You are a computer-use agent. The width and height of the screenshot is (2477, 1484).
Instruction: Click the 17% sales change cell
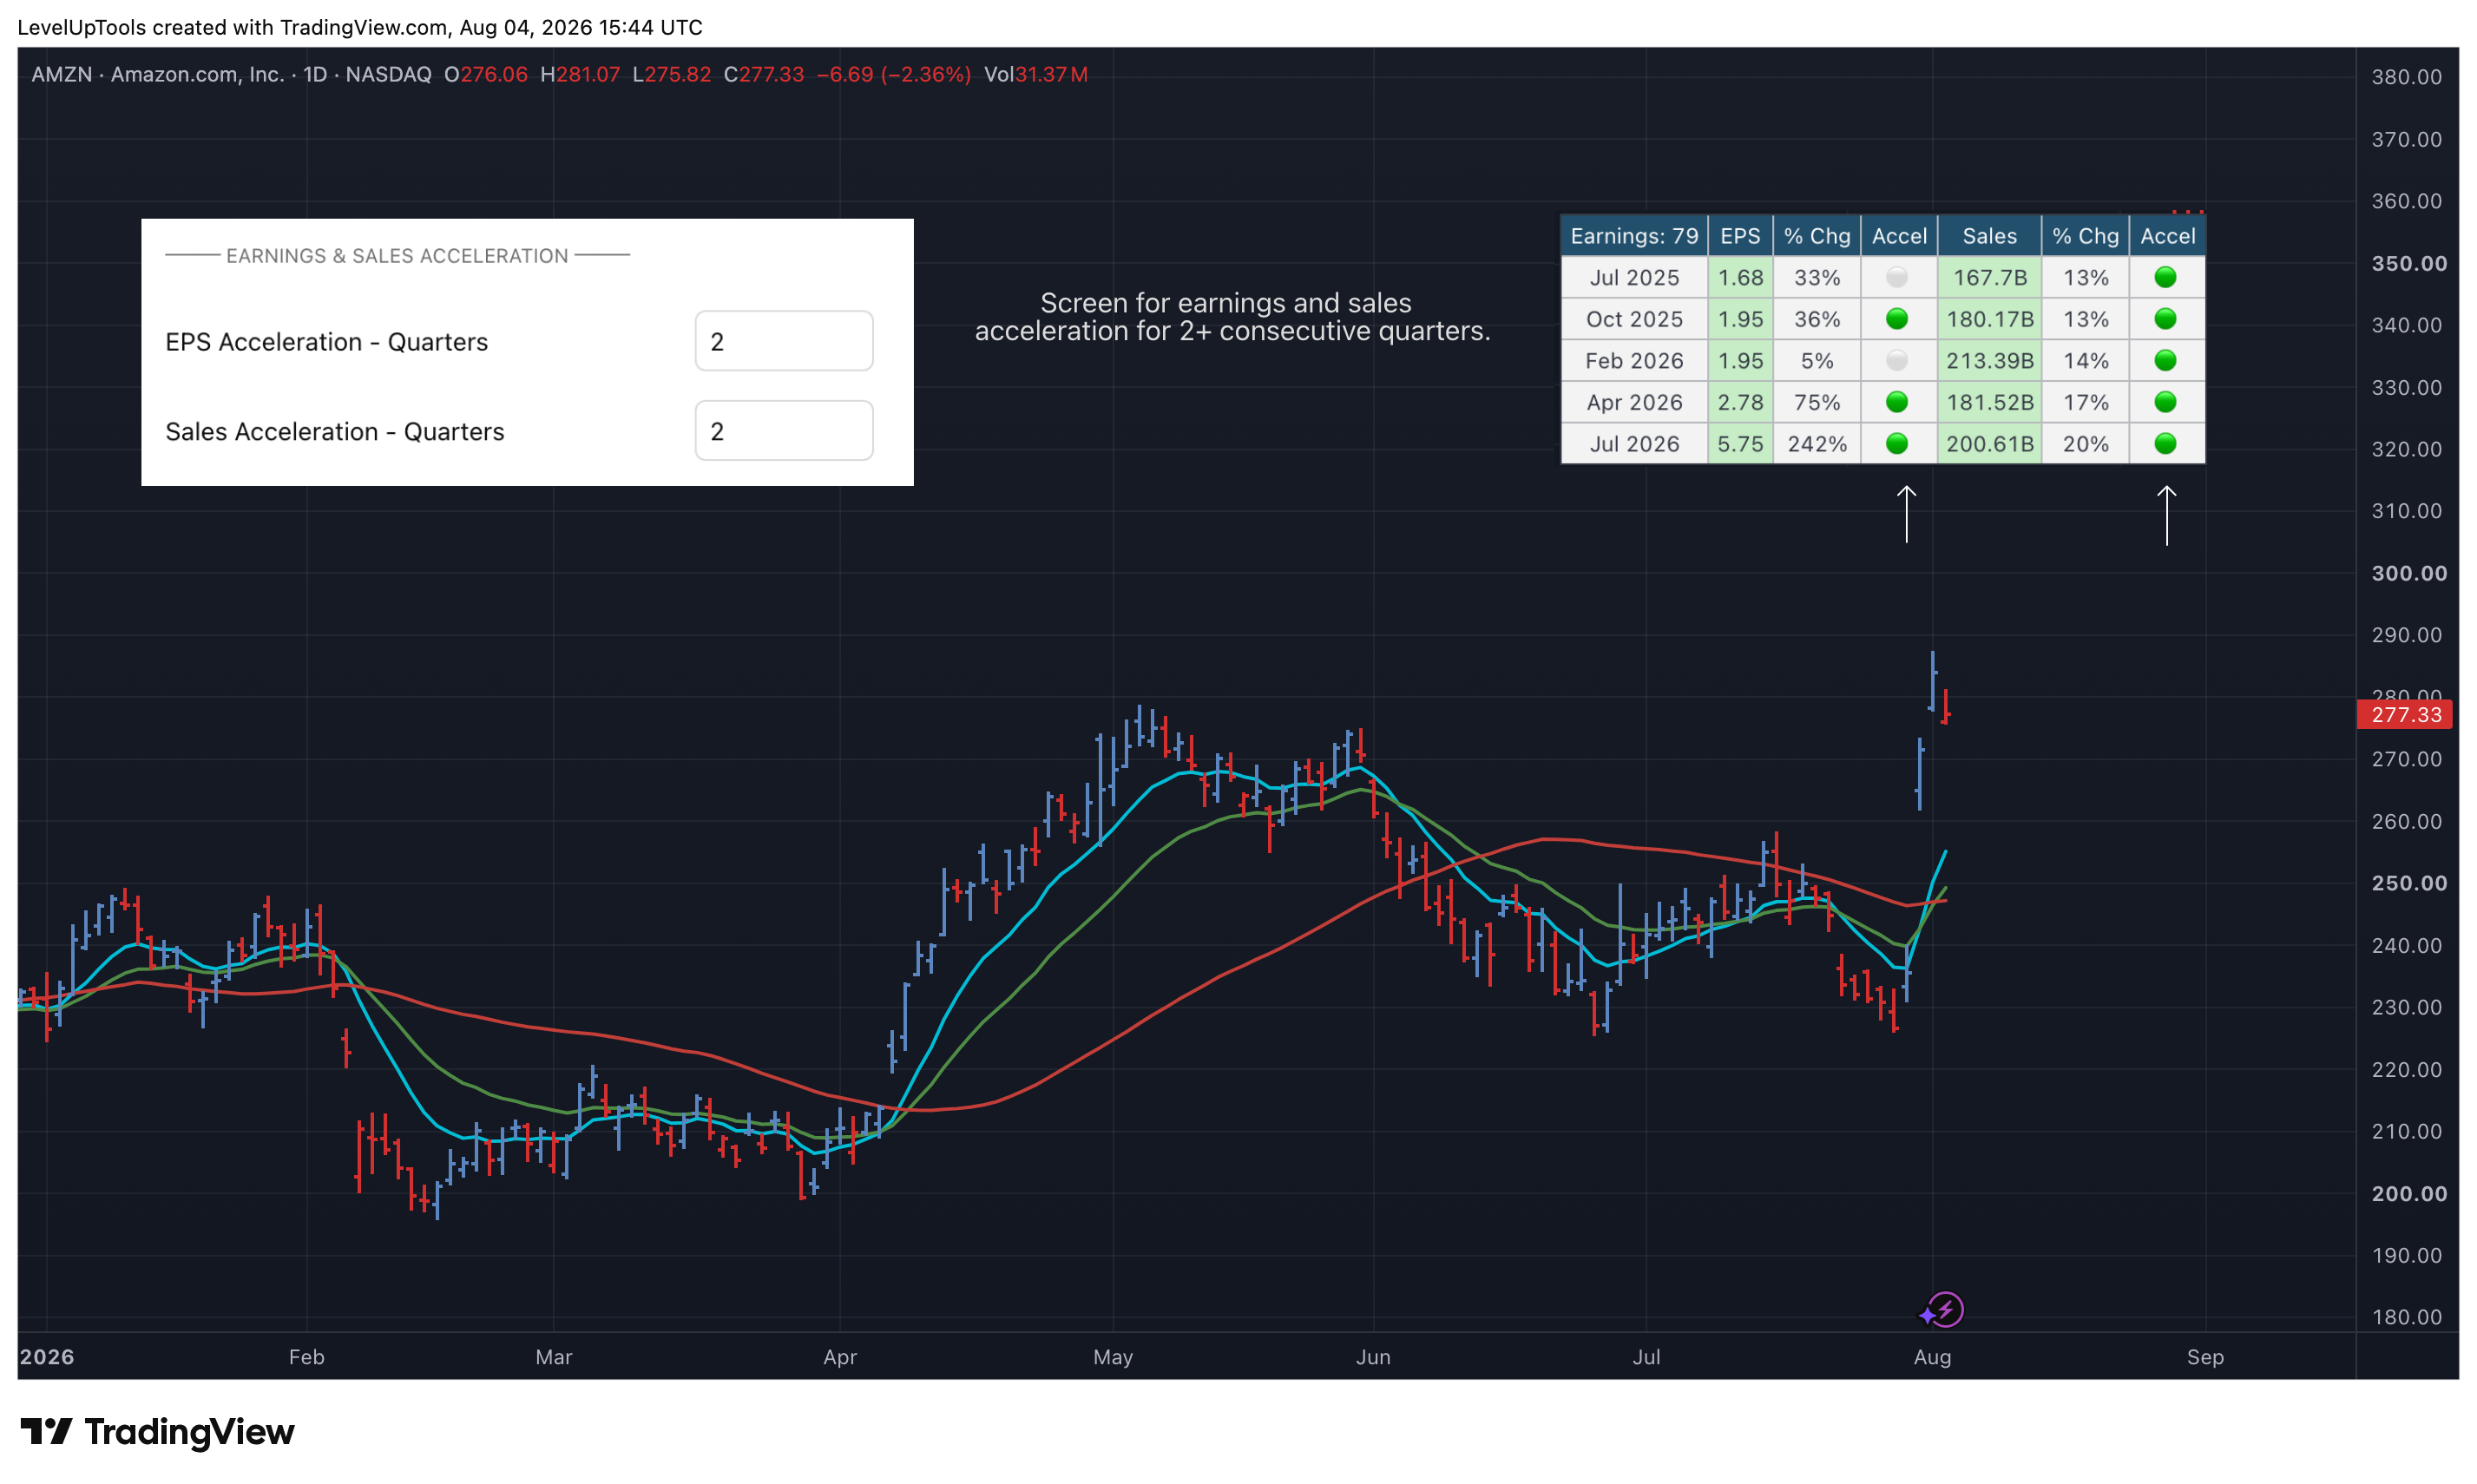[x=2085, y=402]
